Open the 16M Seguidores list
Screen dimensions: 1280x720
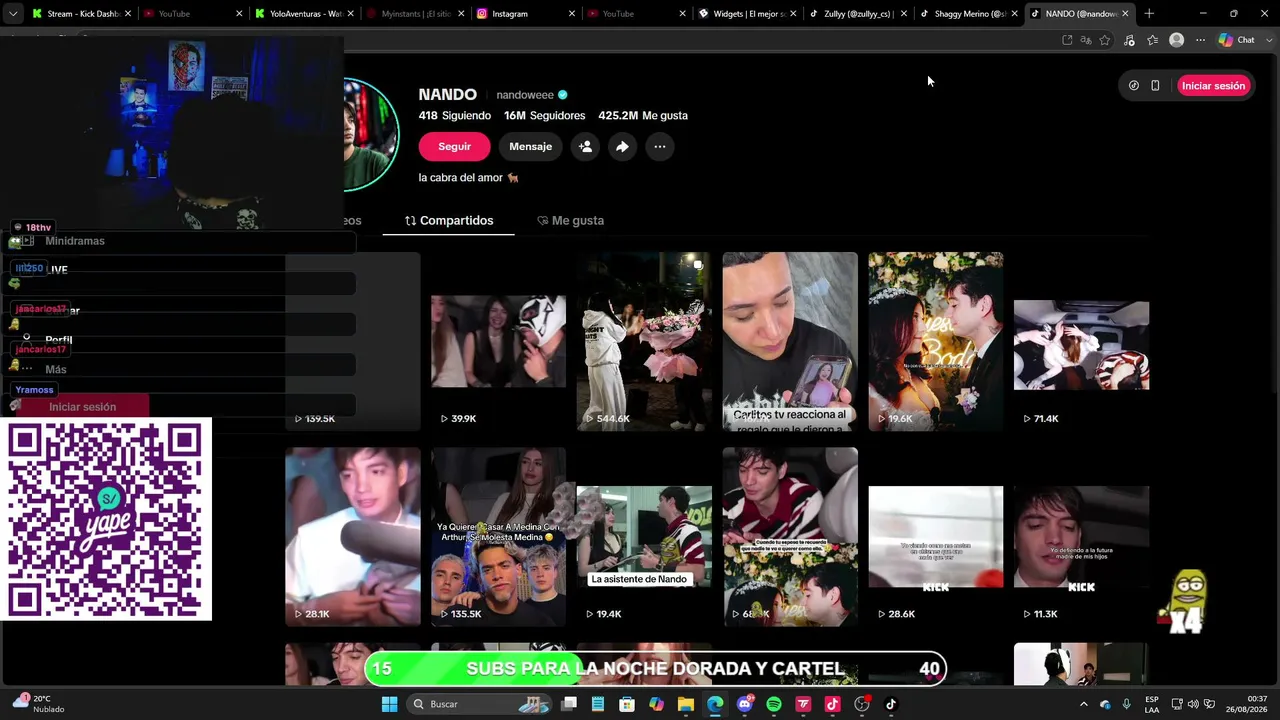[x=544, y=116]
